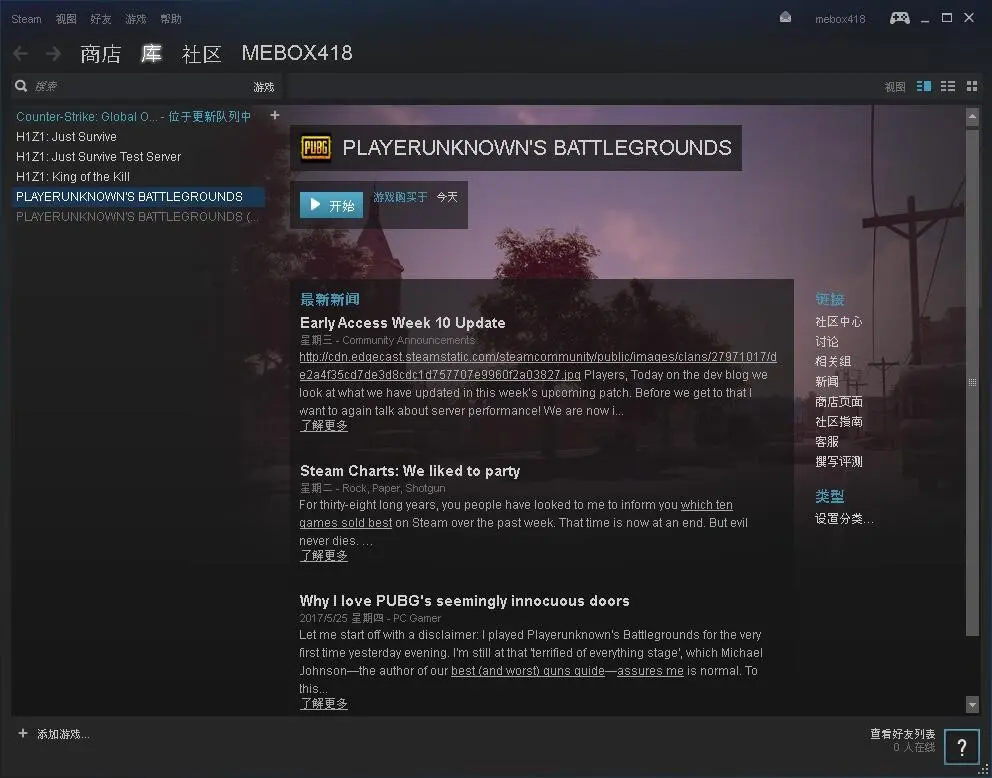This screenshot has height=778, width=992.
Task: Click 'best (and worst) guns guide' link
Action: click(528, 670)
